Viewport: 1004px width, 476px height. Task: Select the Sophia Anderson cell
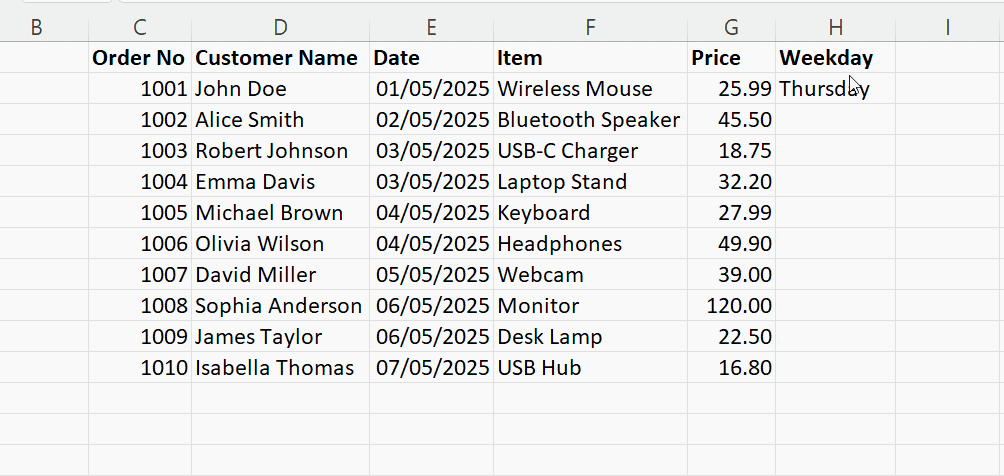[280, 306]
